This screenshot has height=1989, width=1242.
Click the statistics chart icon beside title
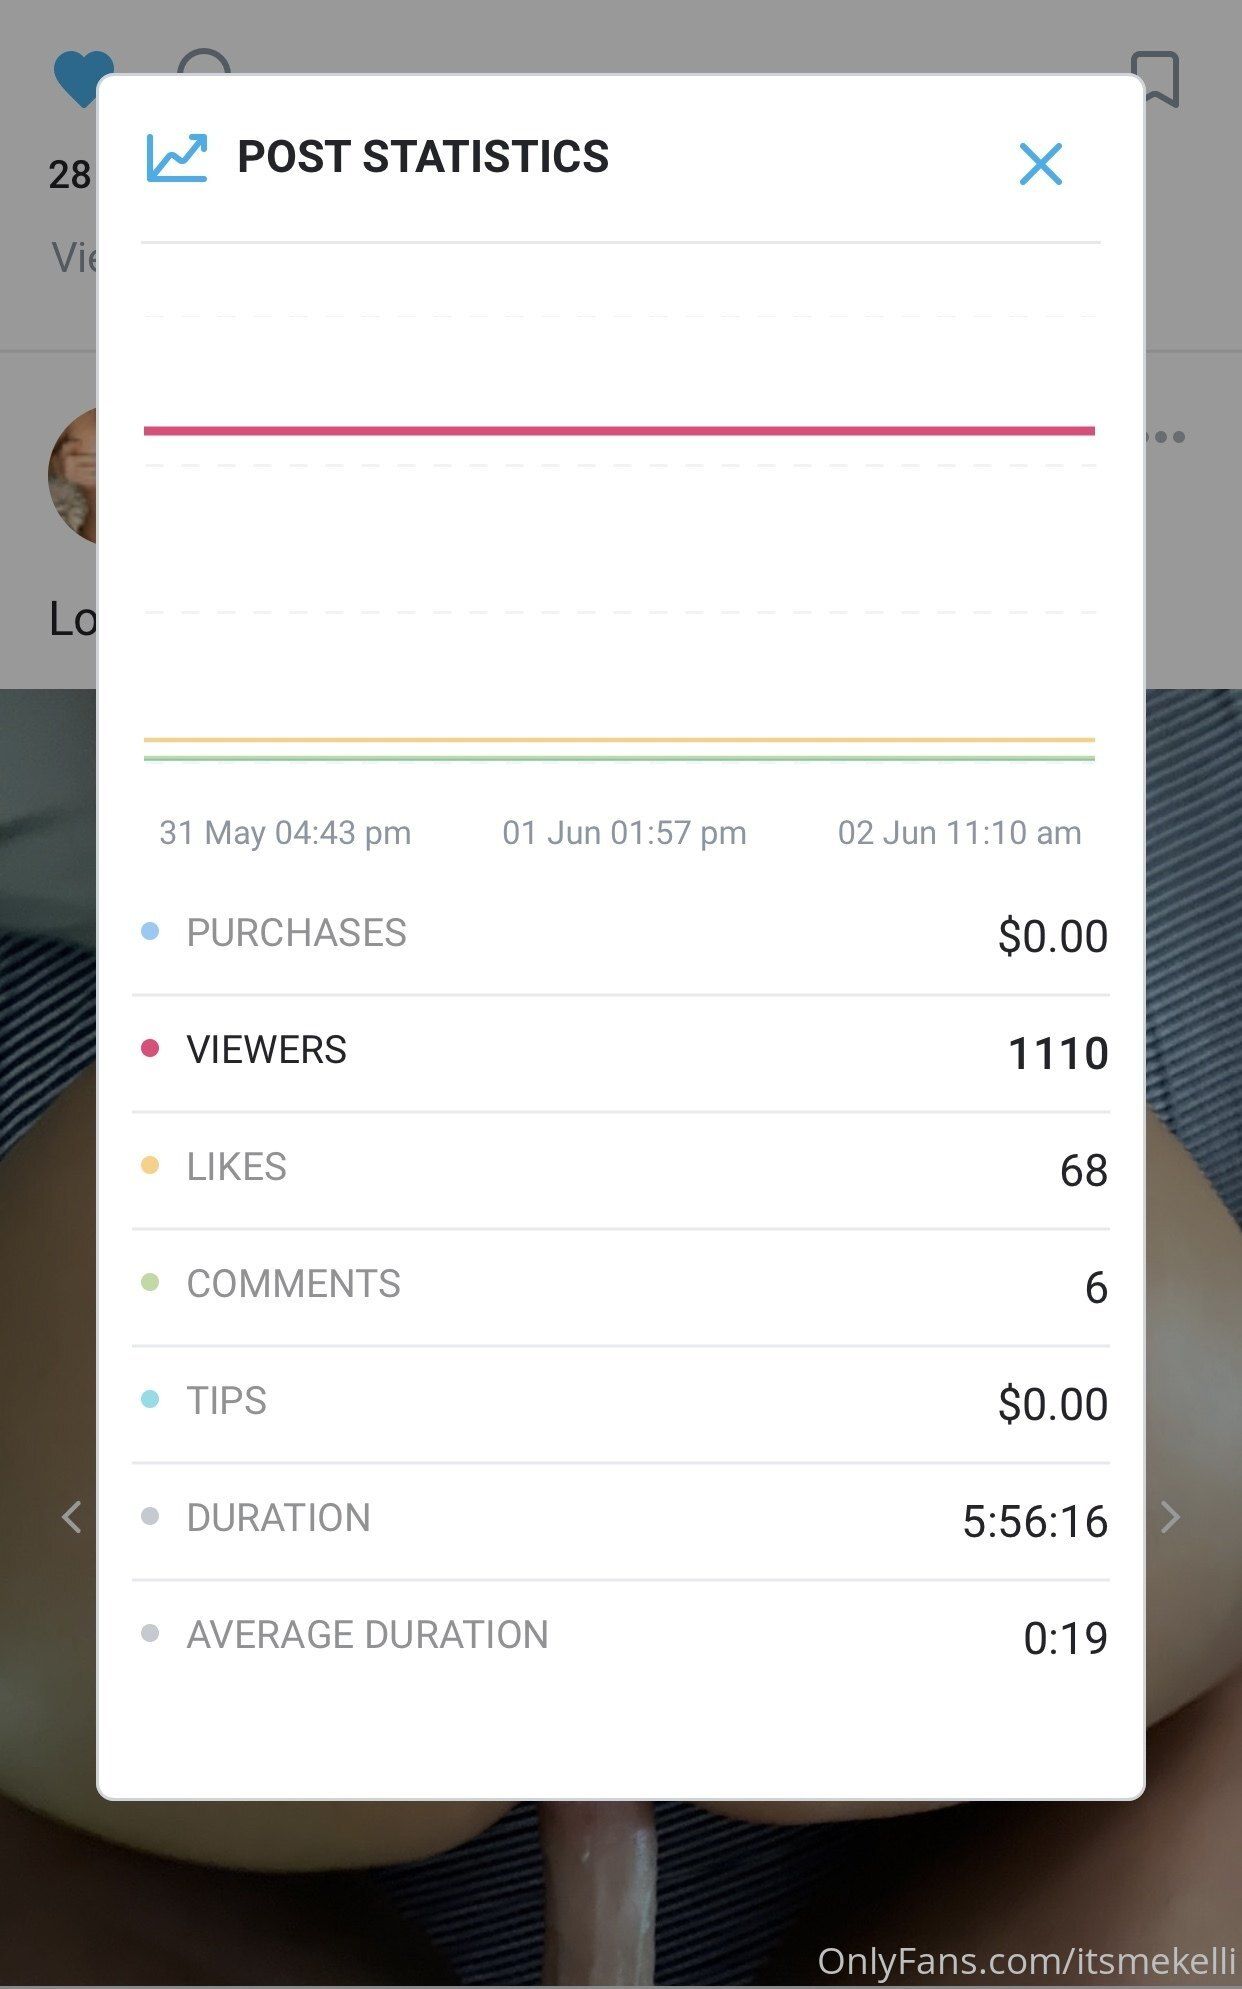click(177, 158)
